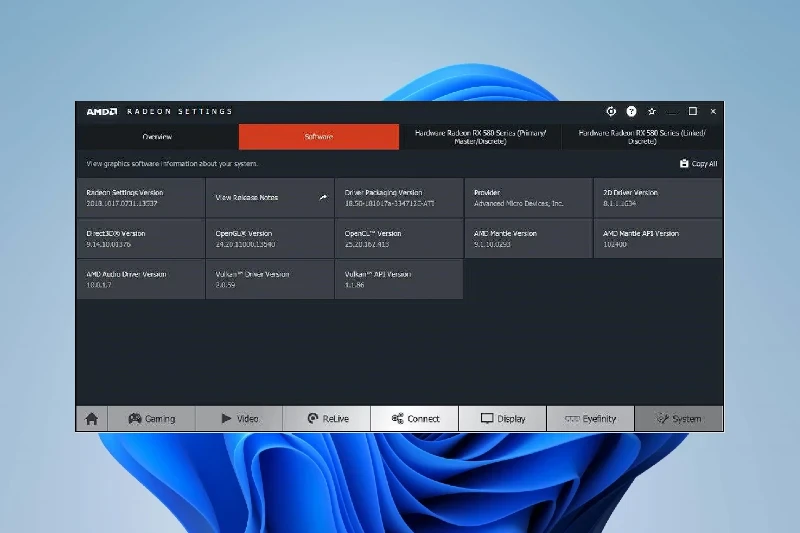
Task: Click the Direct3D Version tile
Action: pos(141,238)
